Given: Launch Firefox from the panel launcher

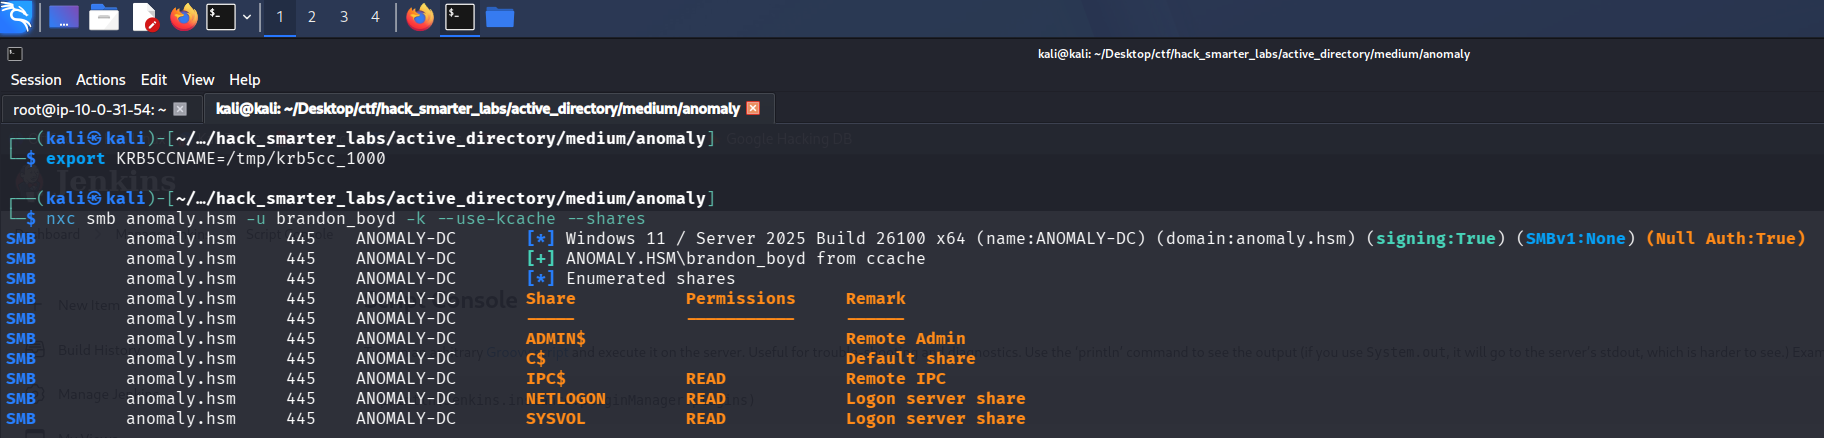Looking at the screenshot, I should coord(184,17).
